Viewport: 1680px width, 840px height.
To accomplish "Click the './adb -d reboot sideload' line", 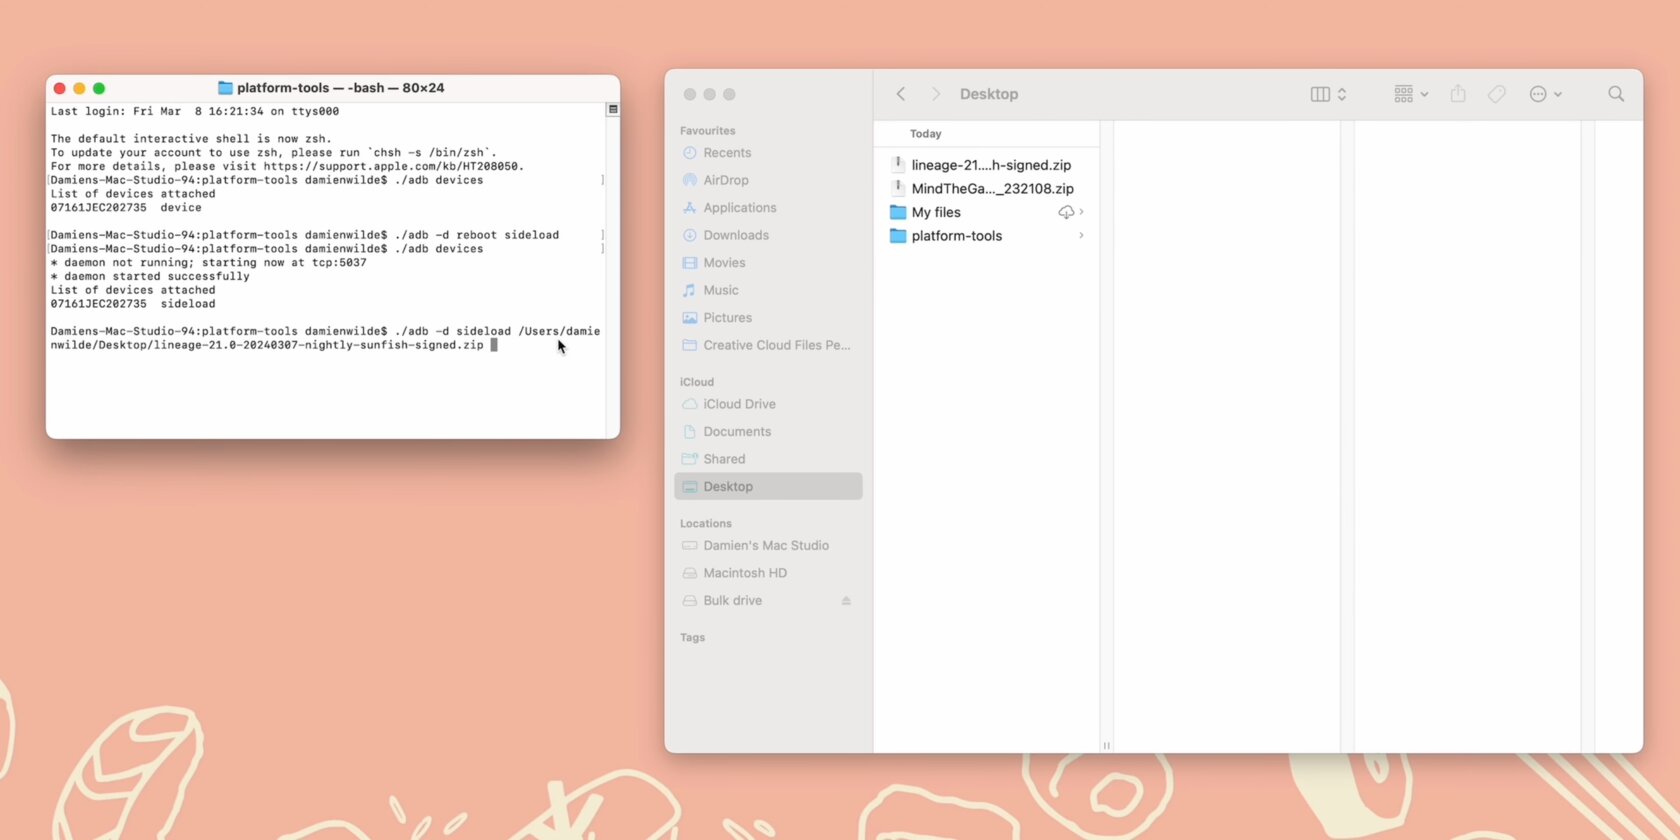I will pyautogui.click(x=305, y=235).
